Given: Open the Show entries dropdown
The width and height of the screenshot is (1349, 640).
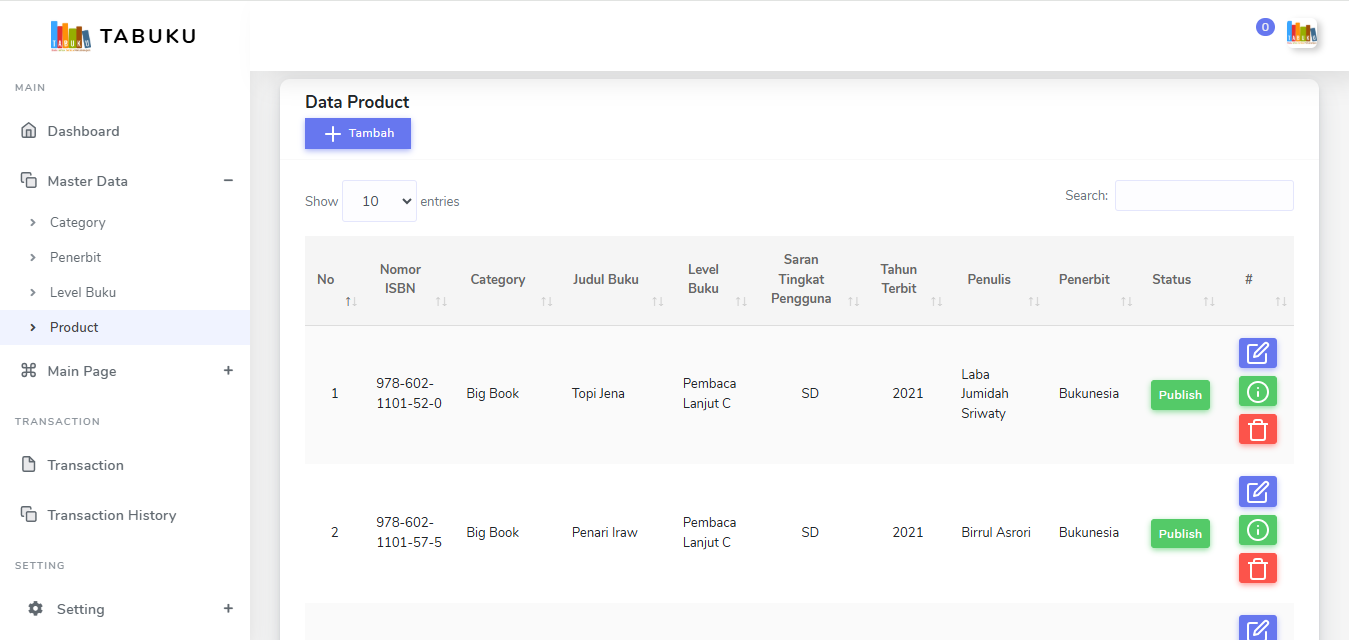Looking at the screenshot, I should coord(379,201).
